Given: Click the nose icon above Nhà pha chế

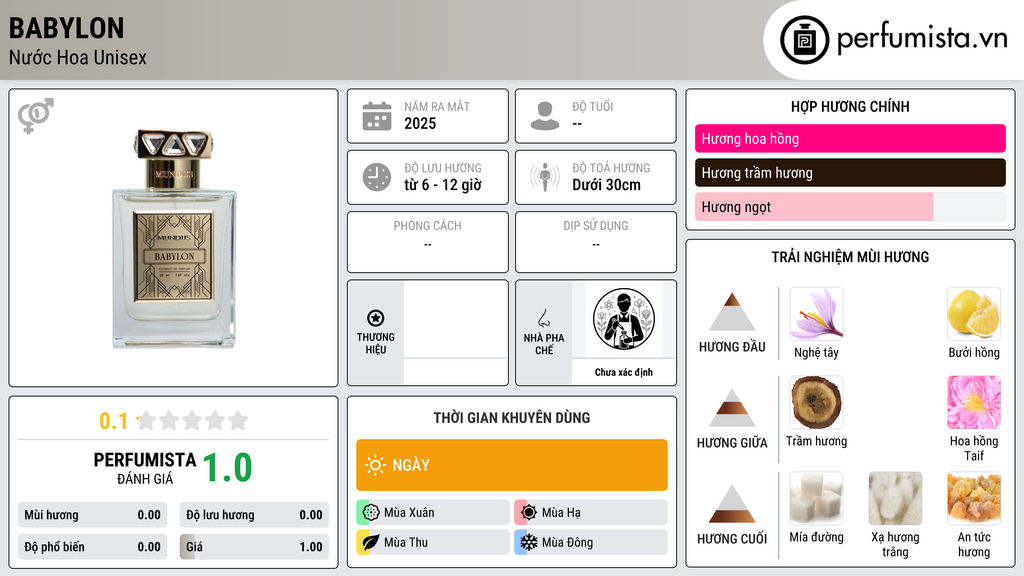Looking at the screenshot, I should tap(543, 318).
